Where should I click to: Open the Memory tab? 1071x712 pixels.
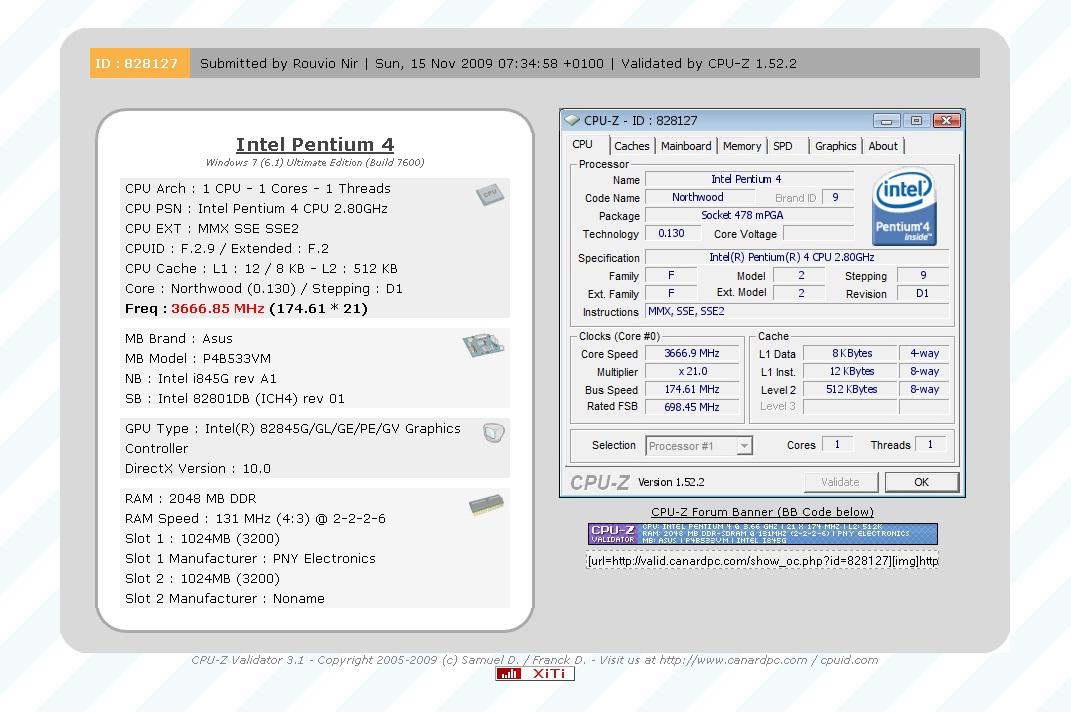(742, 146)
